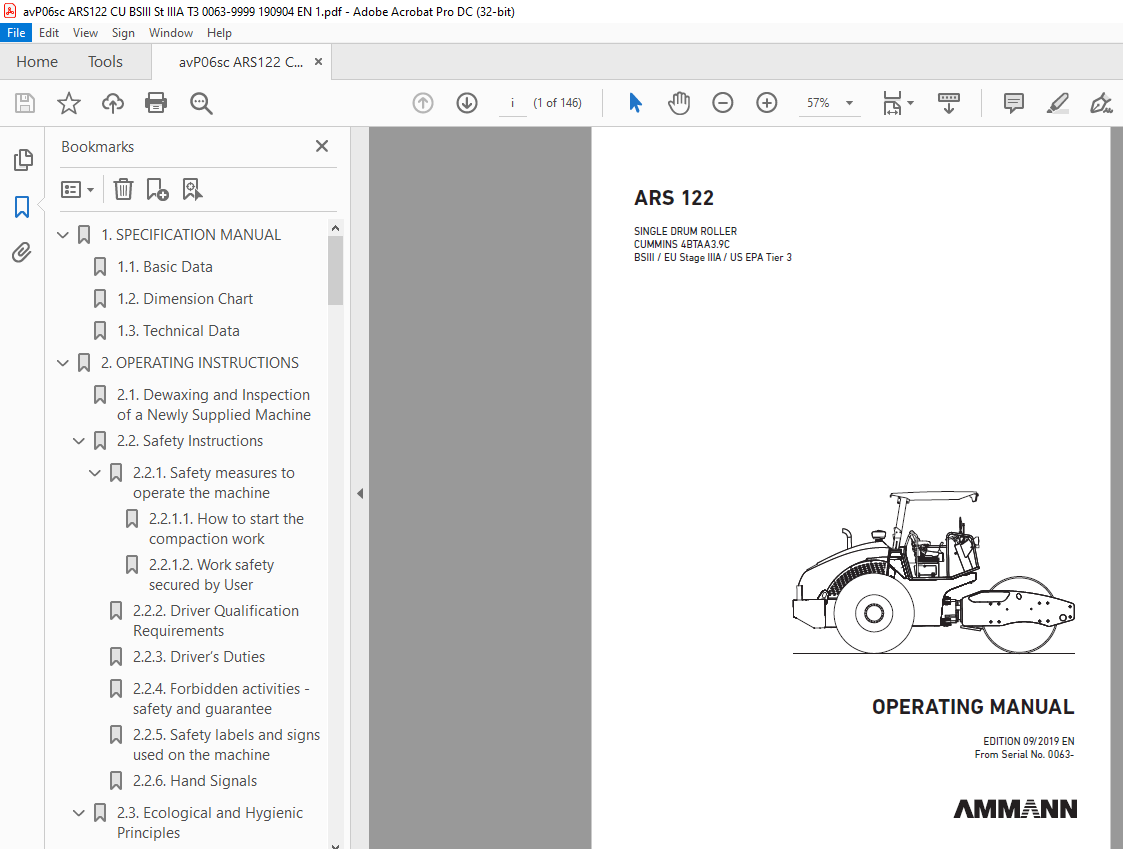
Task: Click the find current bookmark icon
Action: (192, 189)
